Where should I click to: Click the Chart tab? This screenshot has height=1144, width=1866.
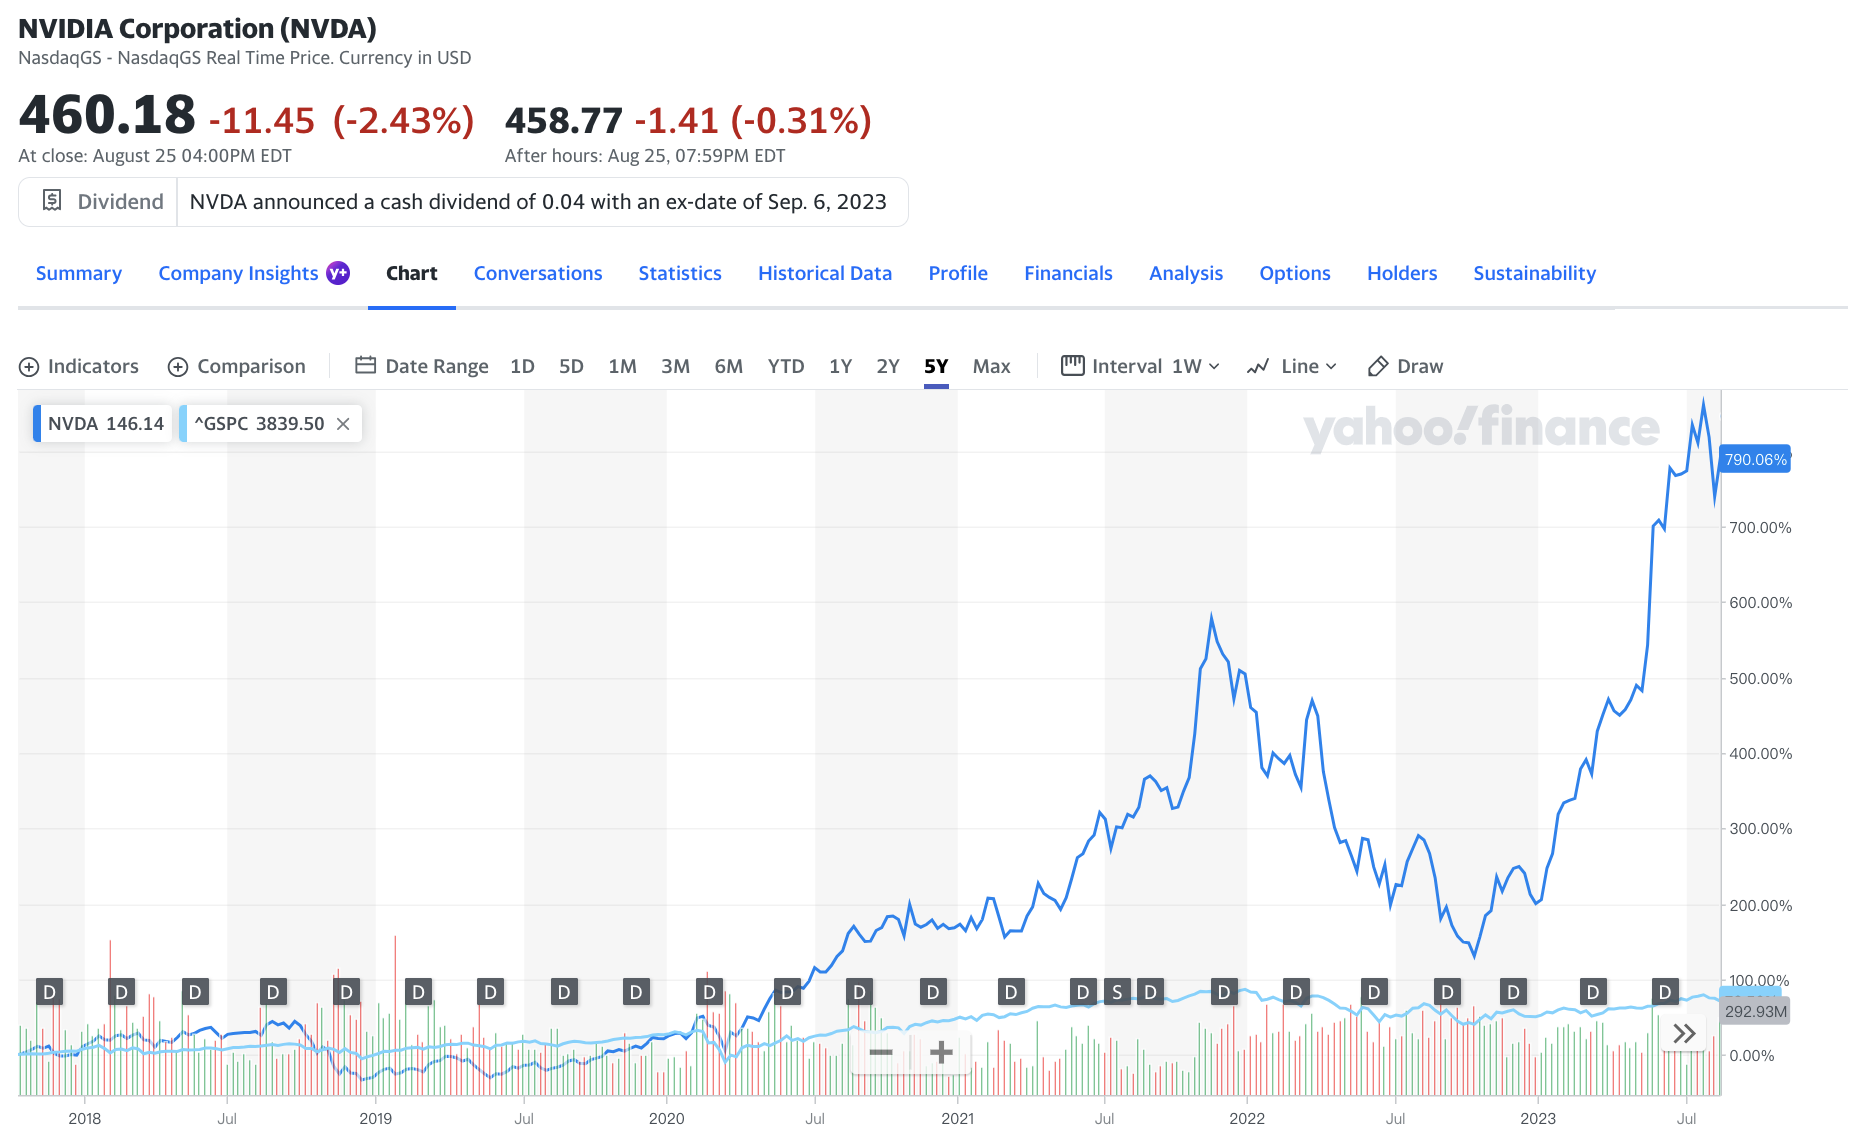click(x=412, y=273)
